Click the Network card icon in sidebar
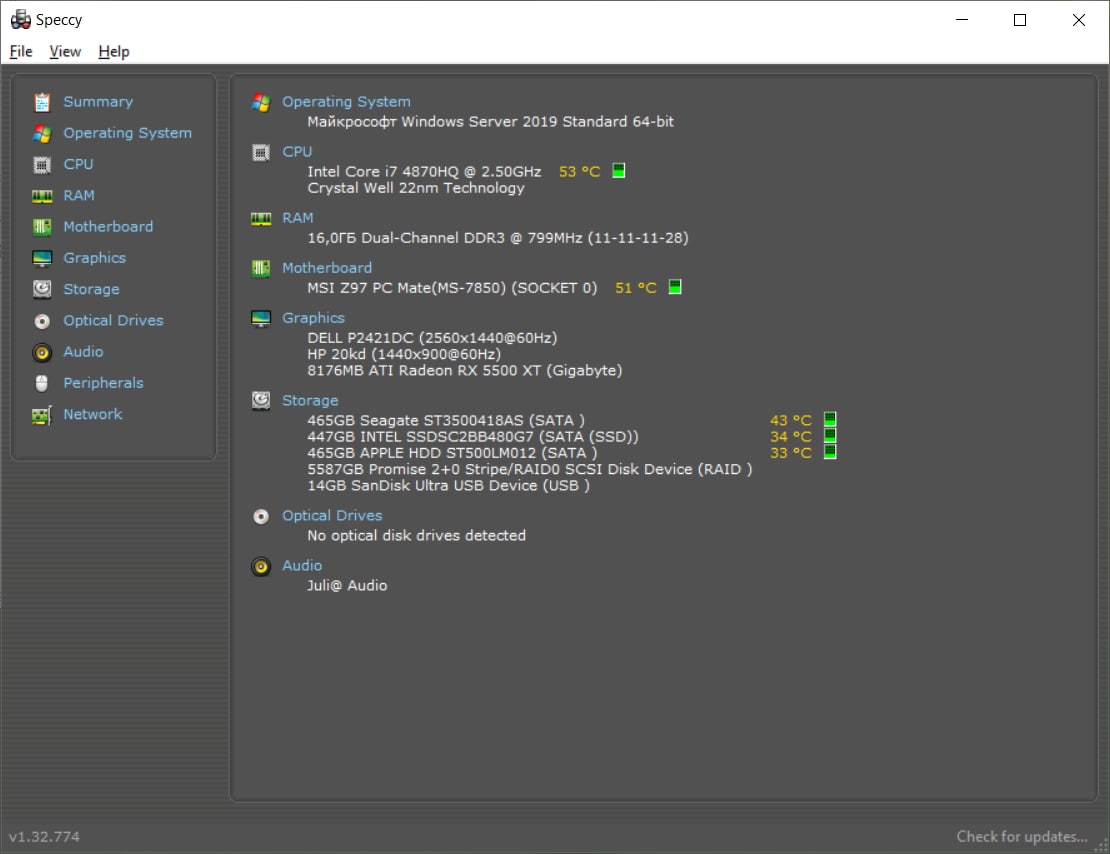The image size is (1110, 854). [42, 415]
